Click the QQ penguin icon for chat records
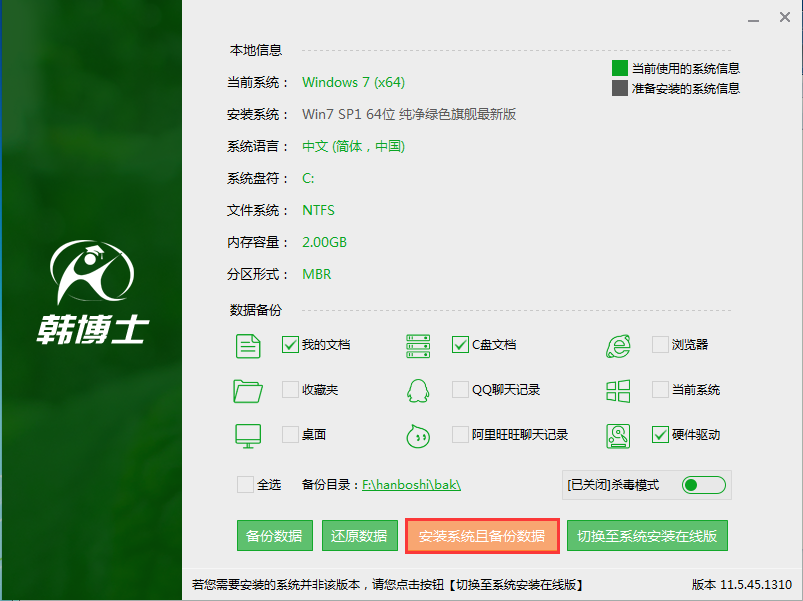The height and width of the screenshot is (601, 803). [417, 390]
